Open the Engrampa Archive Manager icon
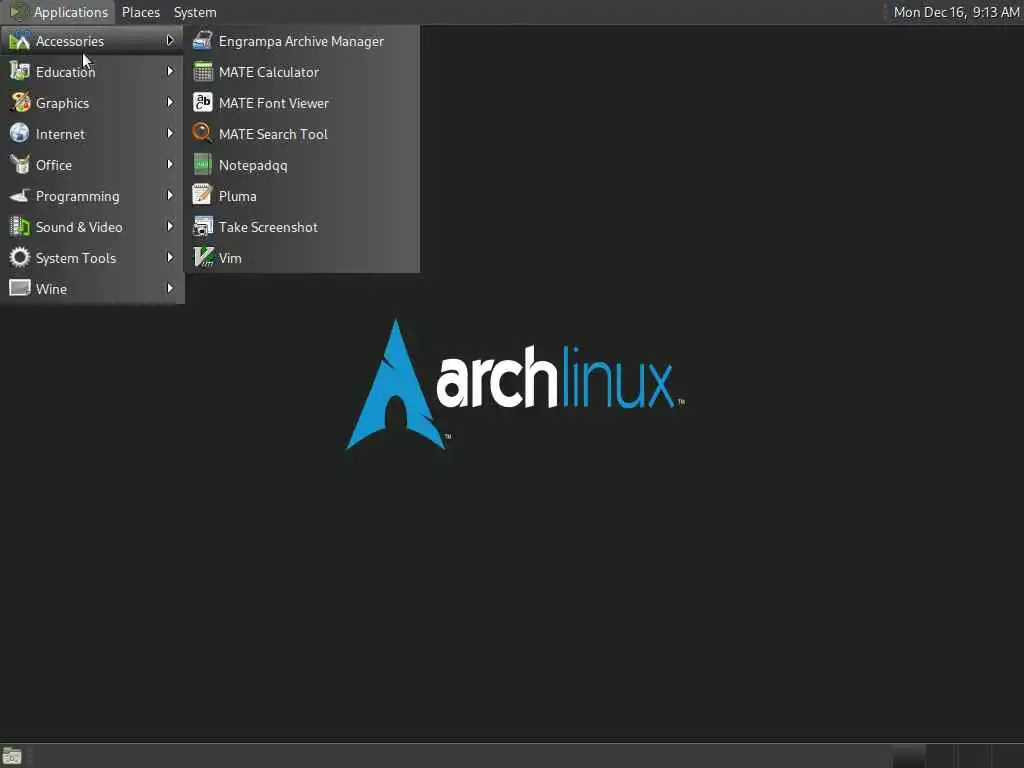The height and width of the screenshot is (768, 1024). [x=202, y=40]
